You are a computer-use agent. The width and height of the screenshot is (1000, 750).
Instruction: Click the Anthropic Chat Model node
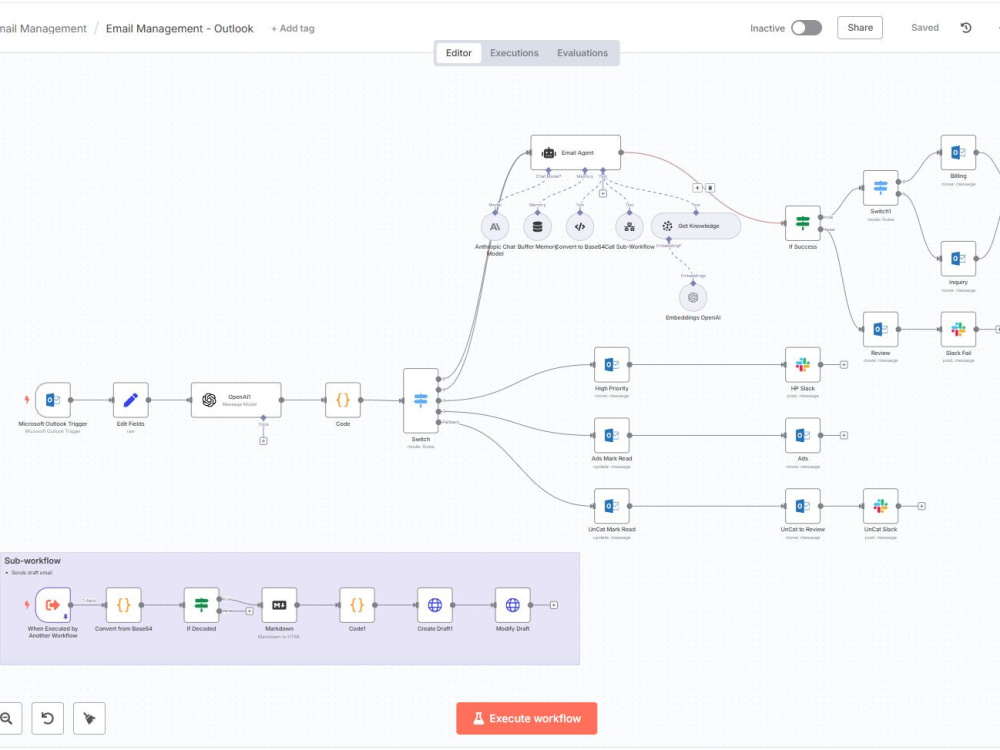tap(495, 226)
